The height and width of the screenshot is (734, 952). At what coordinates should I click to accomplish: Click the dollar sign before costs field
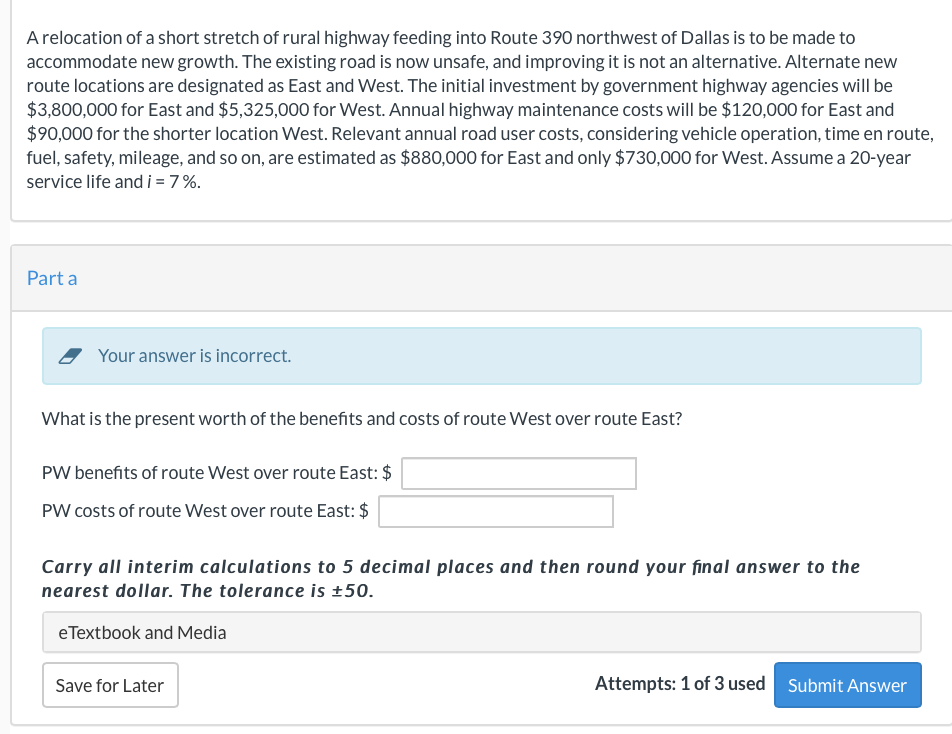(x=364, y=511)
